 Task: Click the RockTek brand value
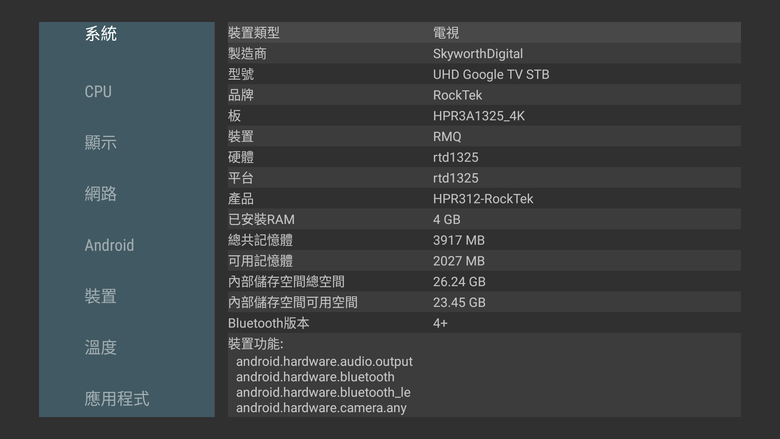click(x=457, y=95)
